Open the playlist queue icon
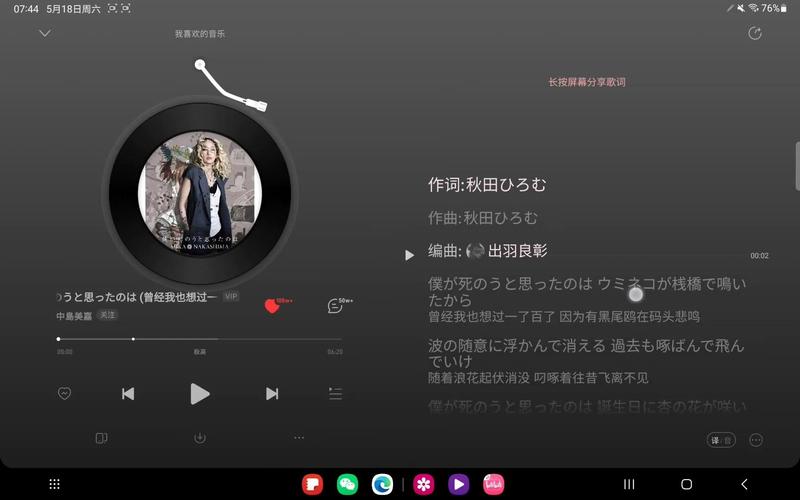The width and height of the screenshot is (800, 500). pyautogui.click(x=335, y=393)
